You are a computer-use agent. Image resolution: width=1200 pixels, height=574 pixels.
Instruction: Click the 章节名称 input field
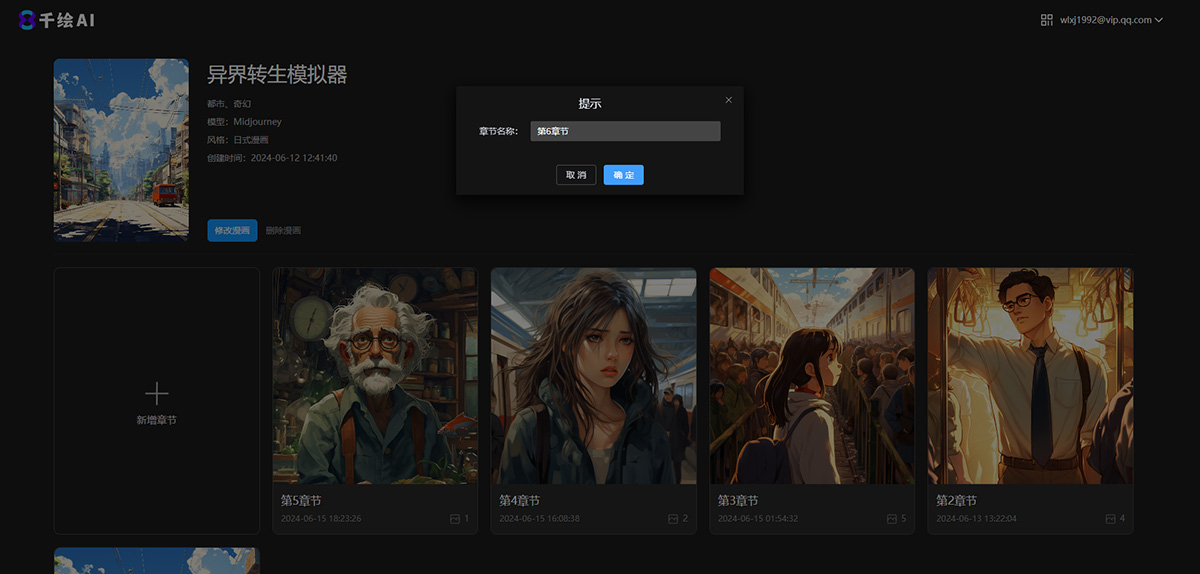coord(625,131)
